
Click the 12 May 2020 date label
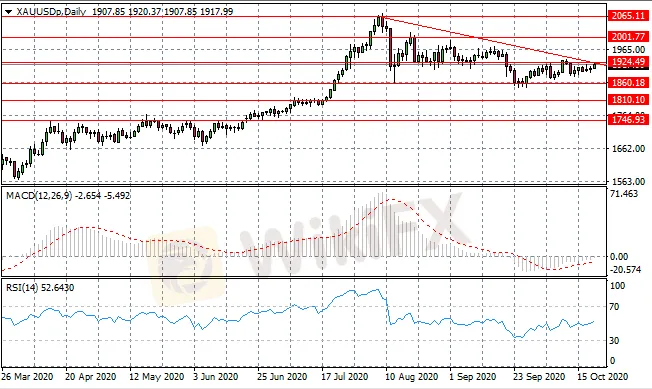[156, 377]
